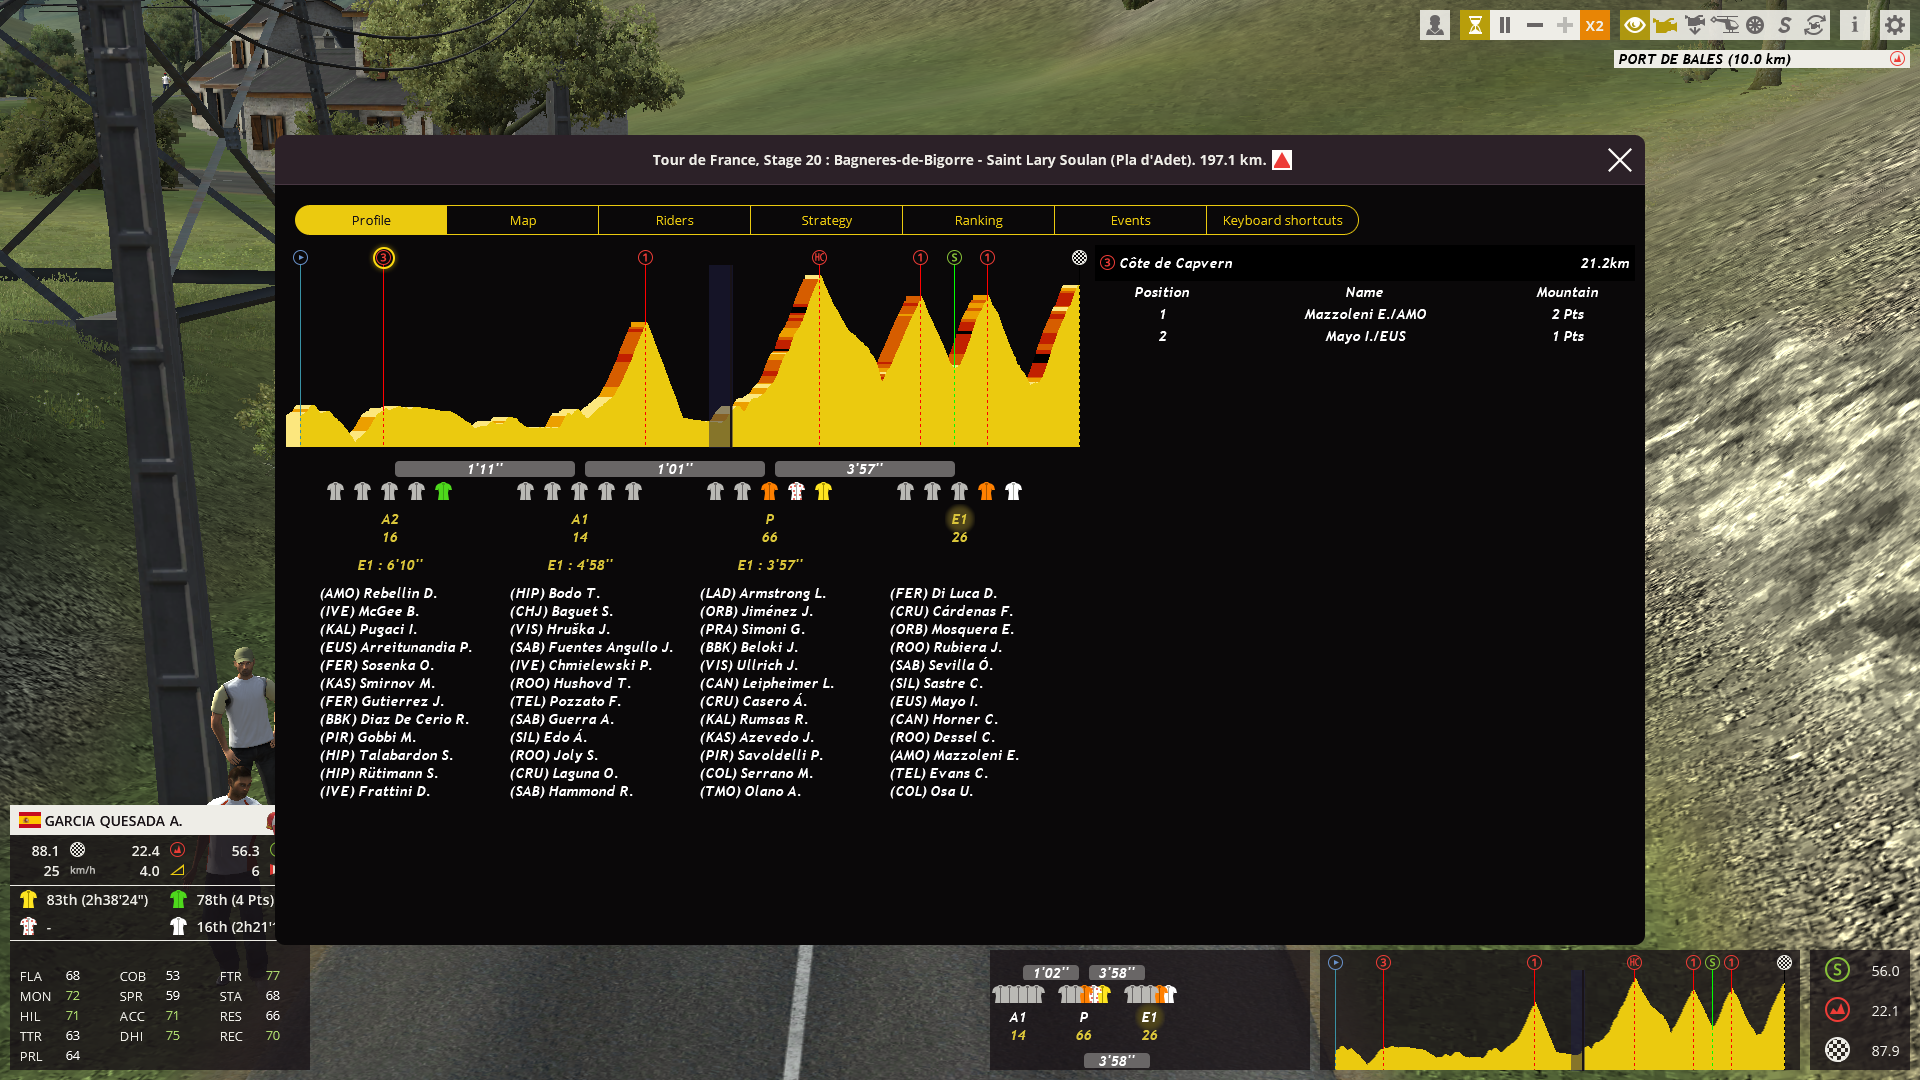Toggle the eye view mode icon
Screen dimensions: 1920x1080
click(1635, 26)
